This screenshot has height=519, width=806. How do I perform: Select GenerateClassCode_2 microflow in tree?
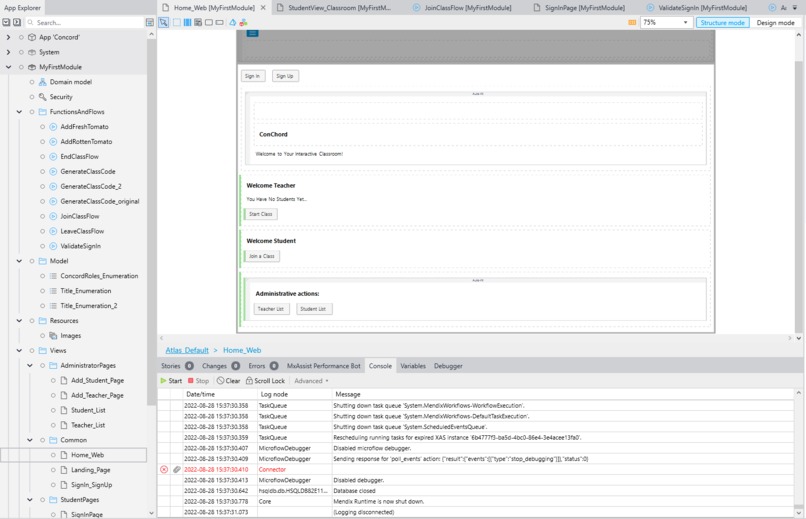pos(91,187)
